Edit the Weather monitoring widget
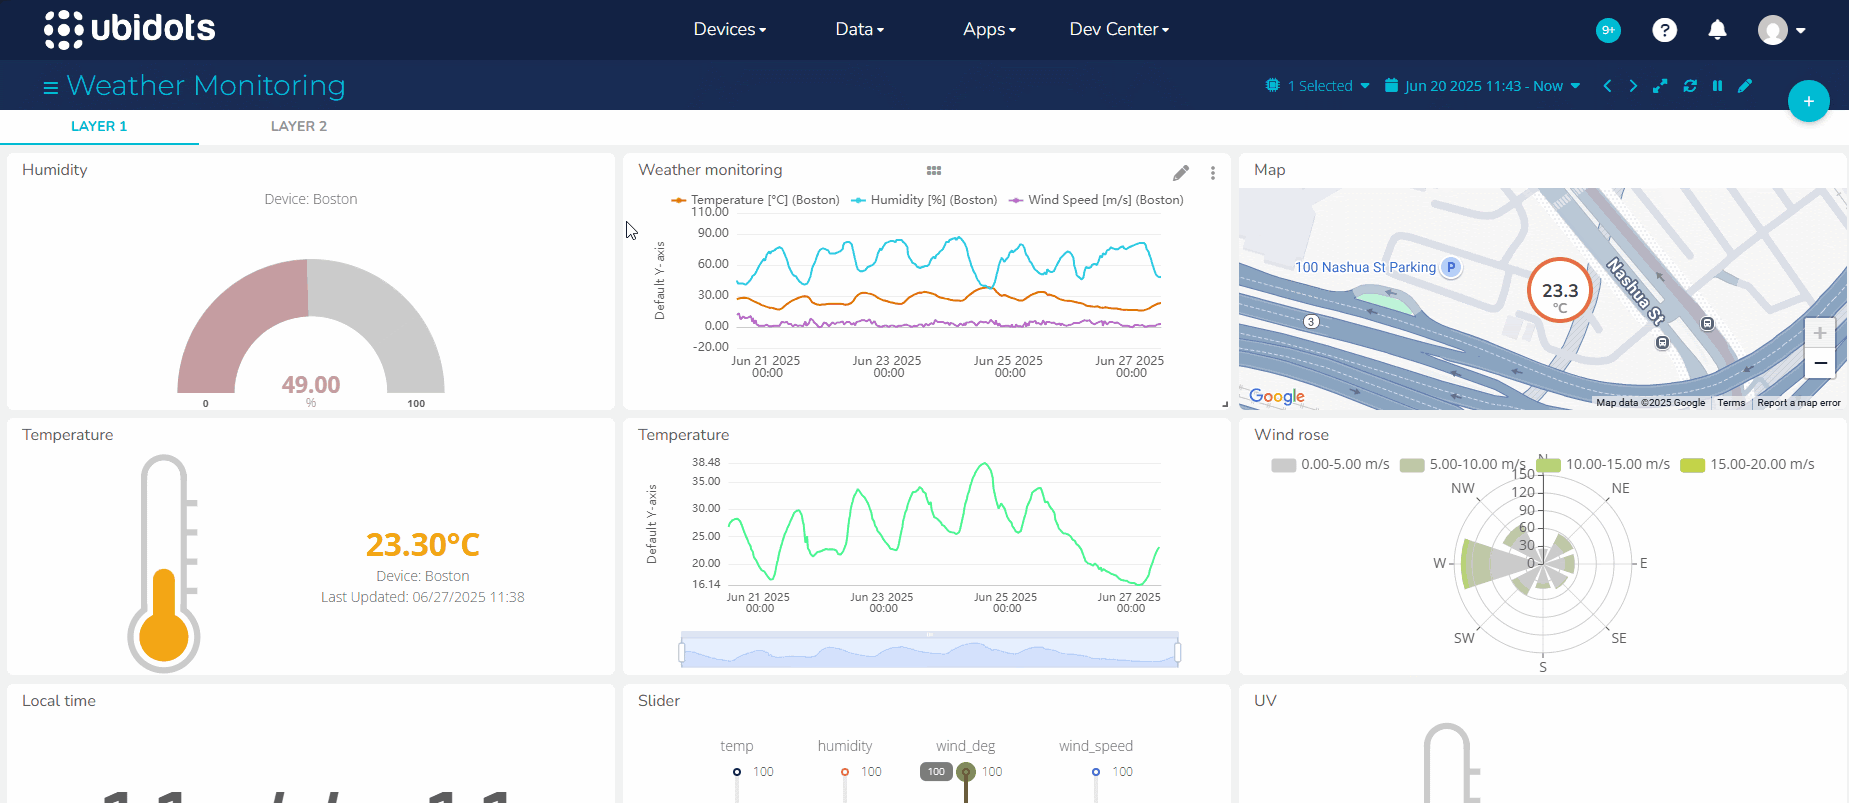1849x803 pixels. click(1181, 173)
